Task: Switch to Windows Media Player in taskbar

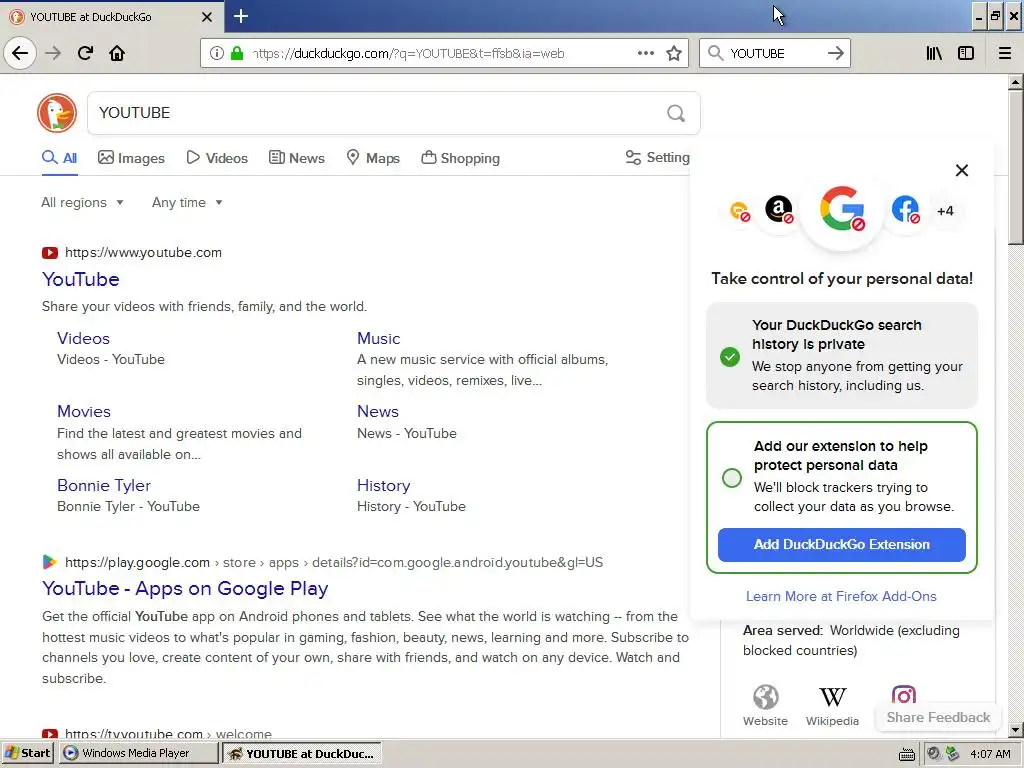Action: tap(138, 753)
